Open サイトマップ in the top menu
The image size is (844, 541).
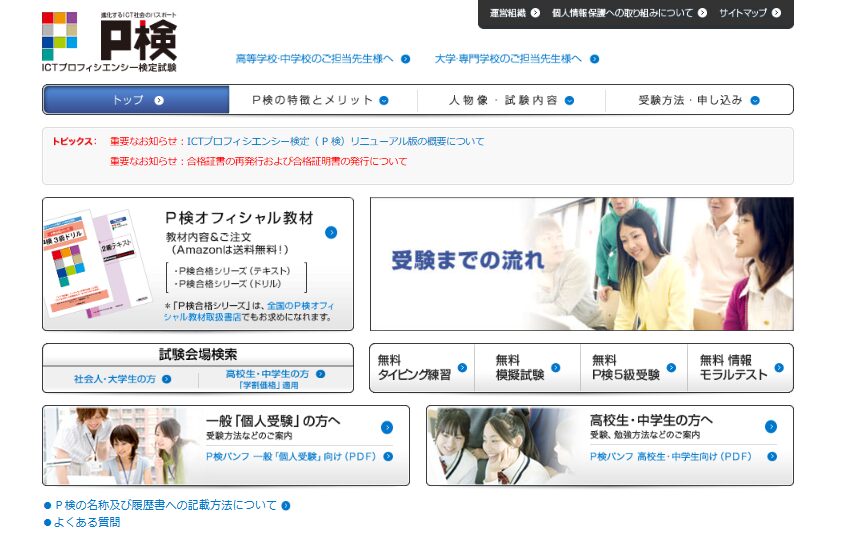(x=750, y=12)
